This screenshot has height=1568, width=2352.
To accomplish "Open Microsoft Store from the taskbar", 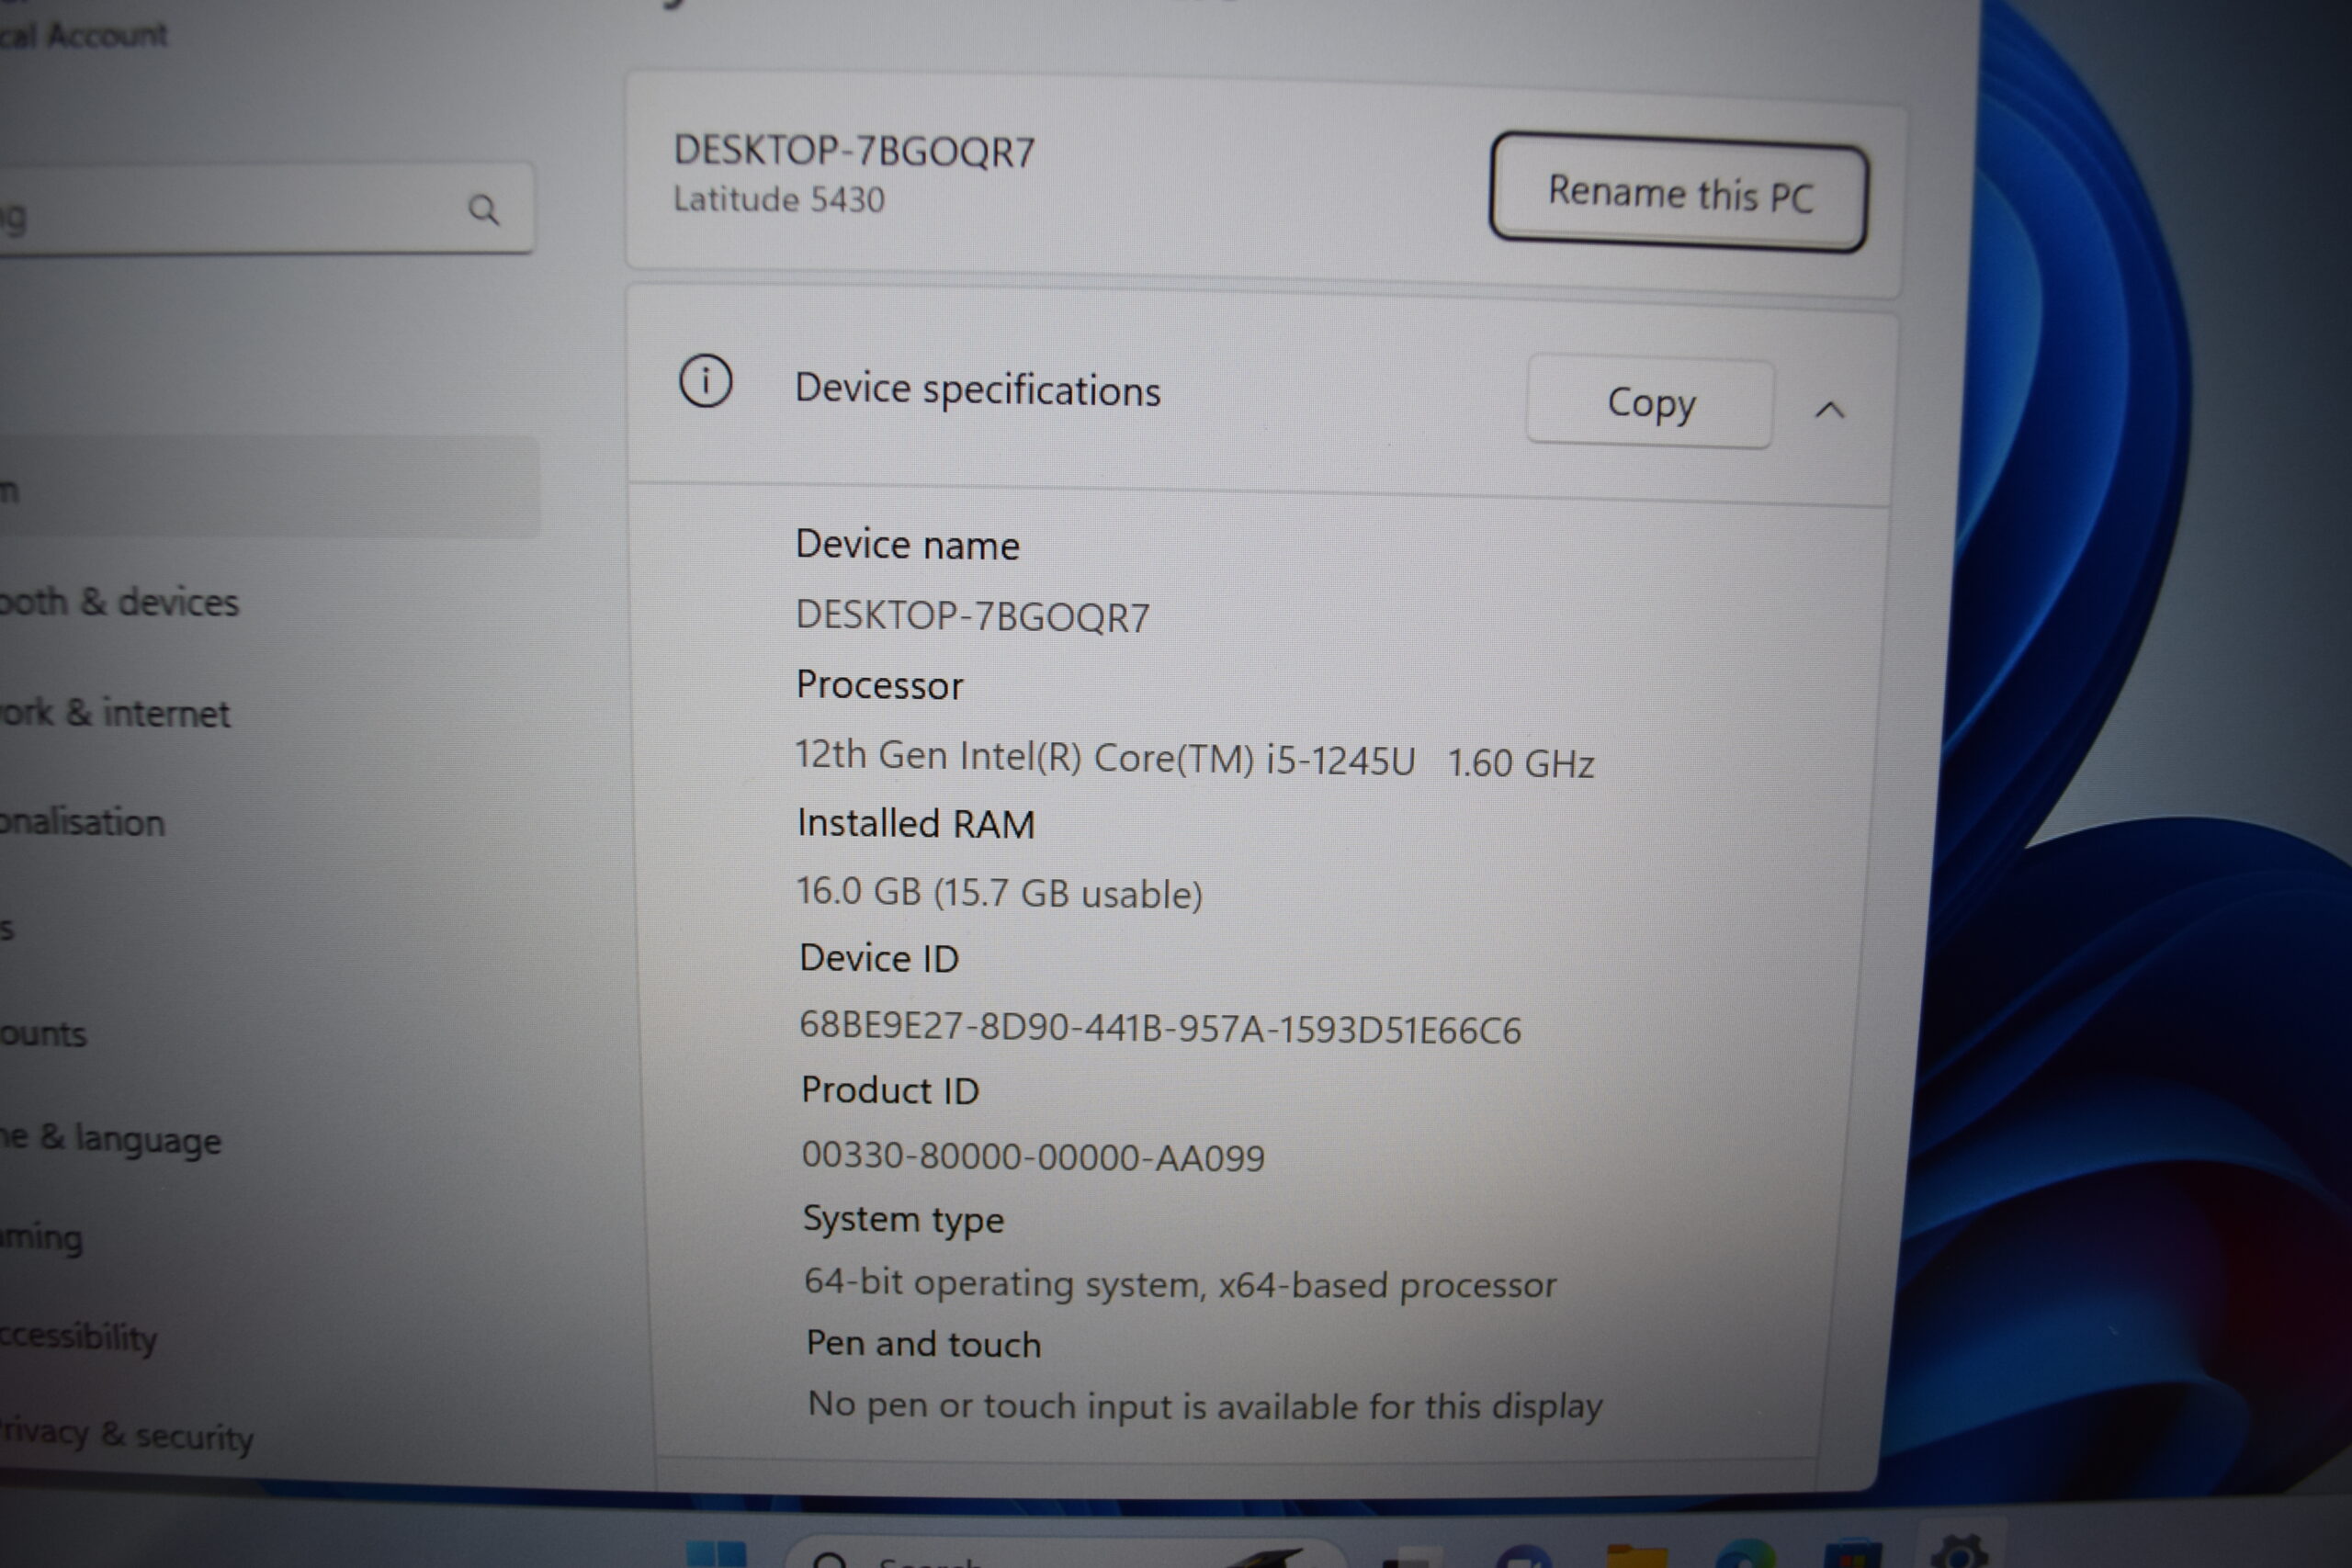I will [x=1853, y=1553].
